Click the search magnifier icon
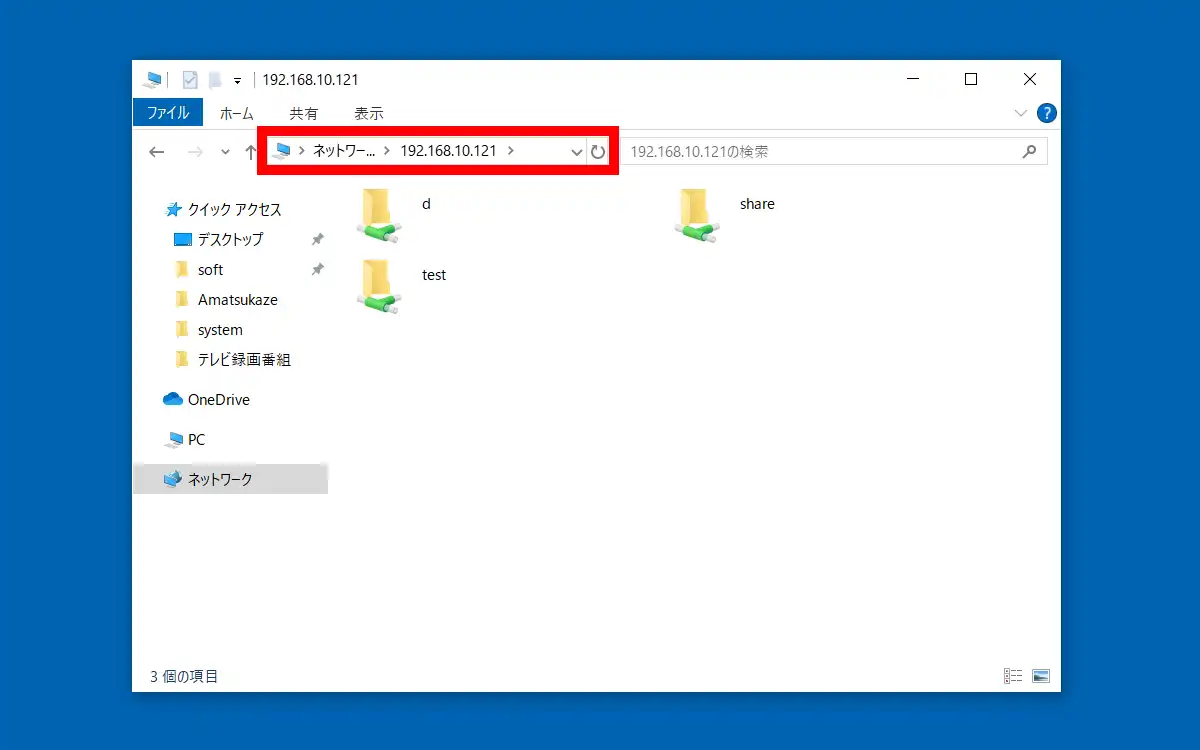Screen dimensions: 1200x750 pyautogui.click(x=1029, y=152)
